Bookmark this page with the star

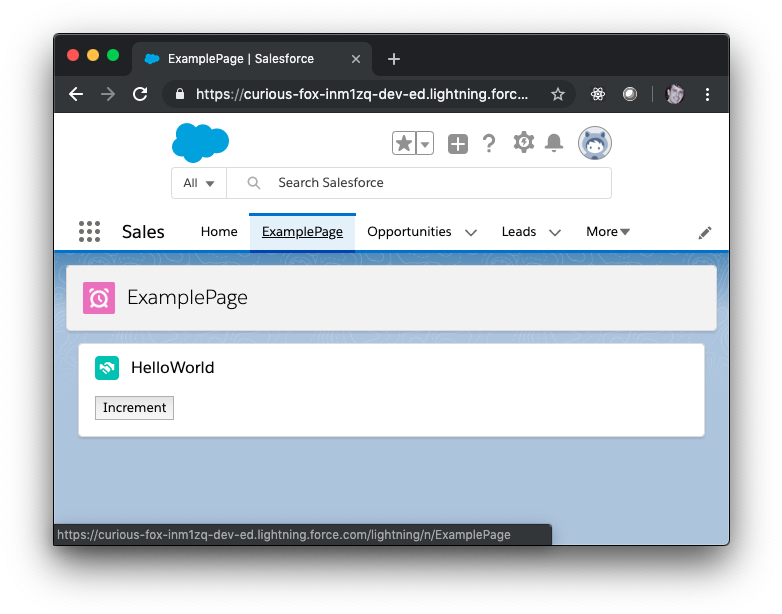tap(558, 94)
